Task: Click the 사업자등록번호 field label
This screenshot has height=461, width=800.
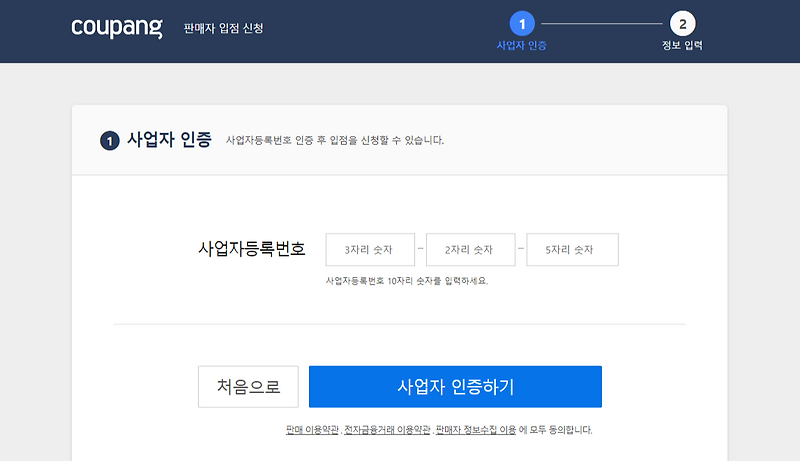Action: tap(252, 249)
